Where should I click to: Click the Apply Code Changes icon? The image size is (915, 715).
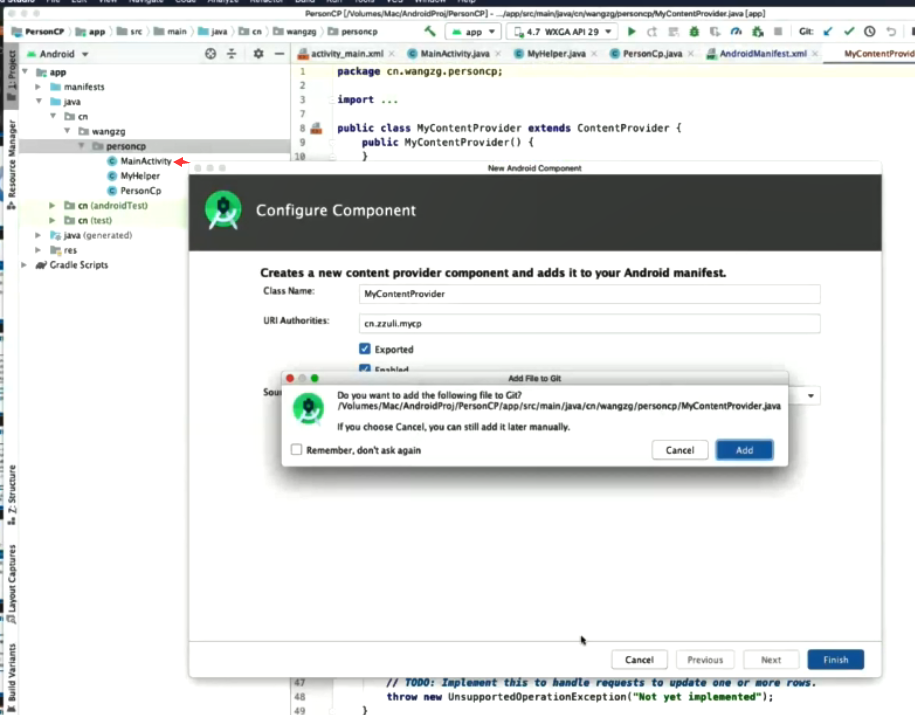coord(673,32)
